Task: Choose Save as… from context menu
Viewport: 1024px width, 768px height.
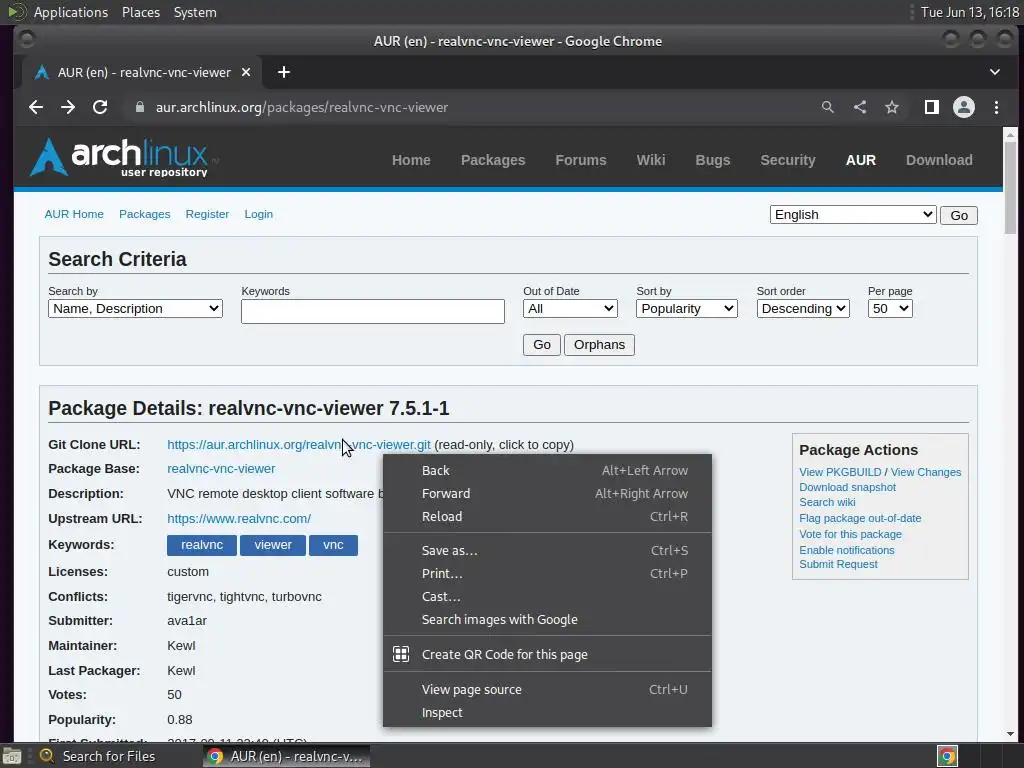Action: pyautogui.click(x=547, y=550)
